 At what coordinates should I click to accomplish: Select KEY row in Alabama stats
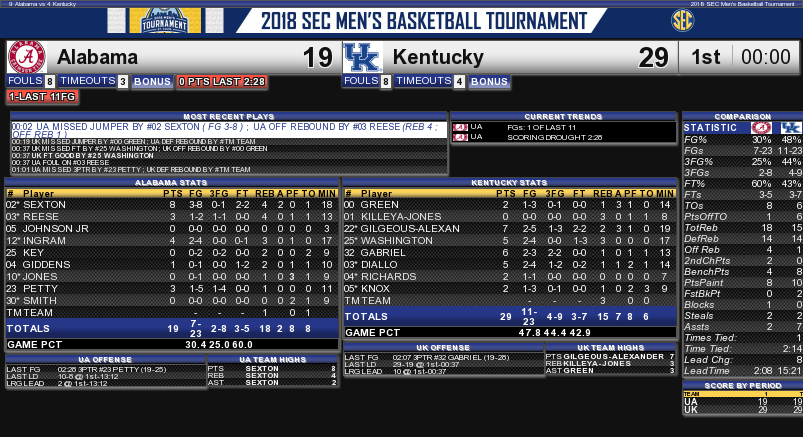[172, 253]
